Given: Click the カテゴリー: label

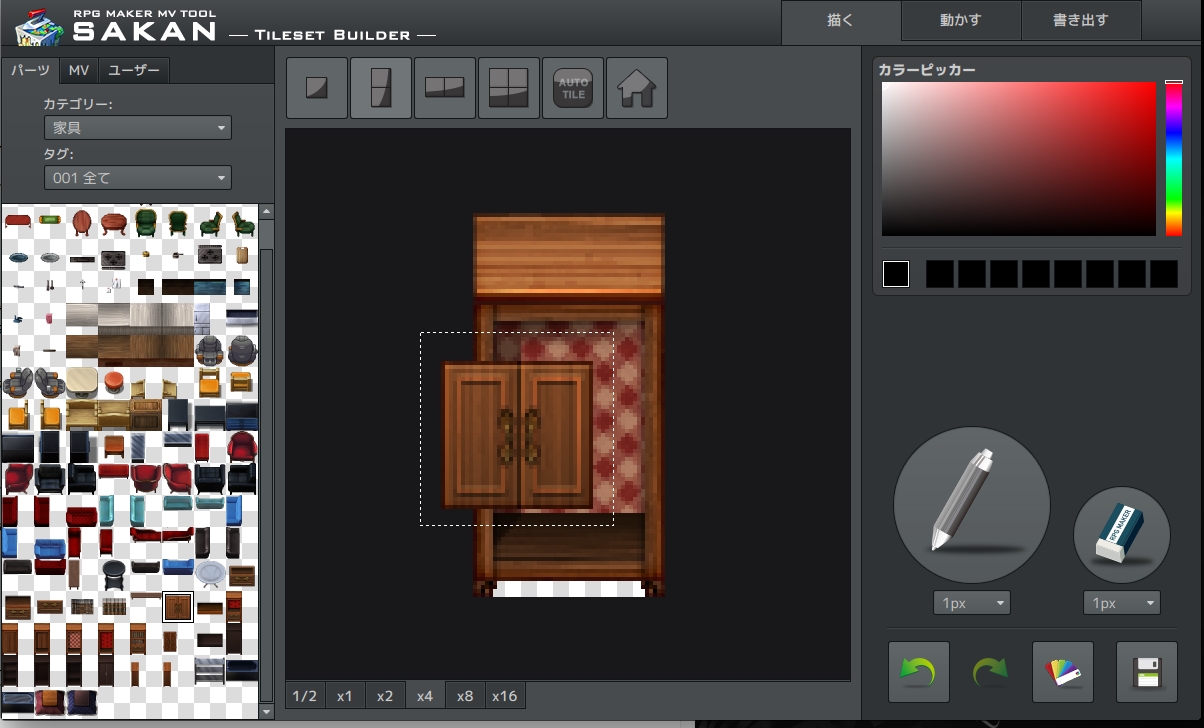Looking at the screenshot, I should point(78,104).
